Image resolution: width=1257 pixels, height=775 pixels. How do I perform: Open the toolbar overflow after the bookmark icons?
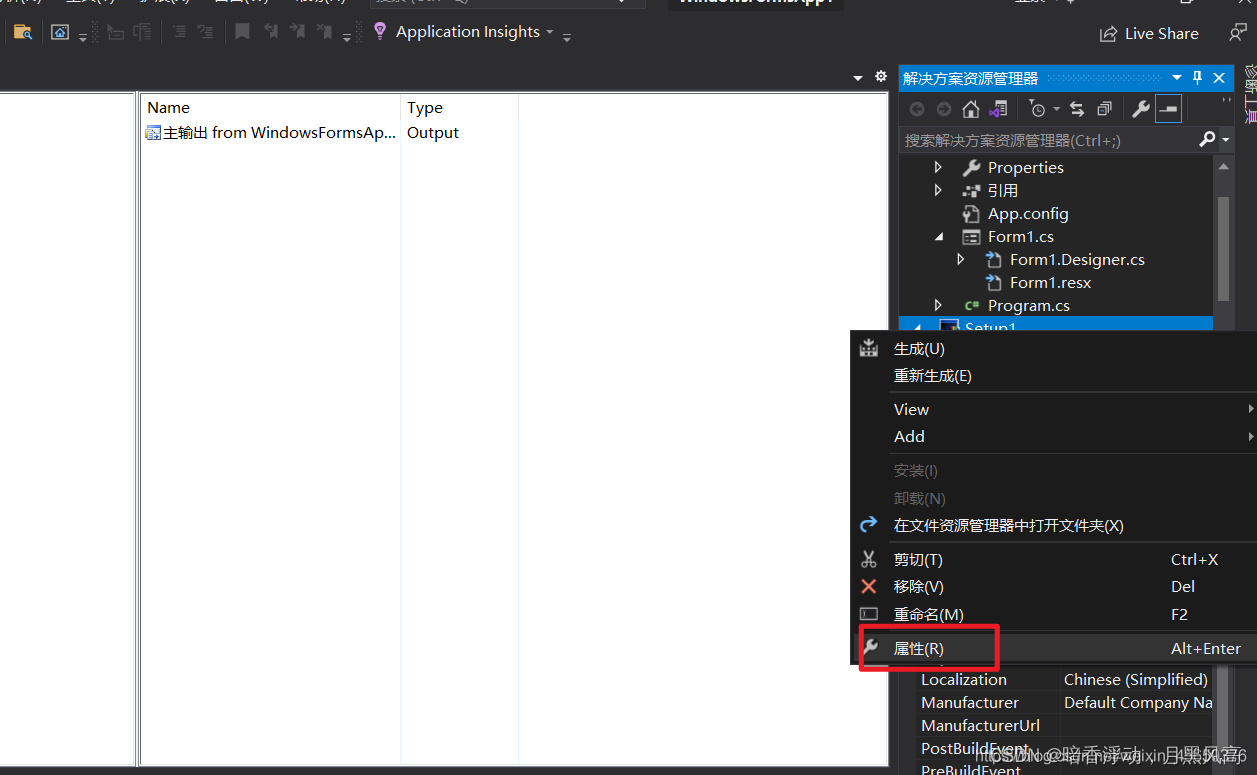(x=347, y=37)
